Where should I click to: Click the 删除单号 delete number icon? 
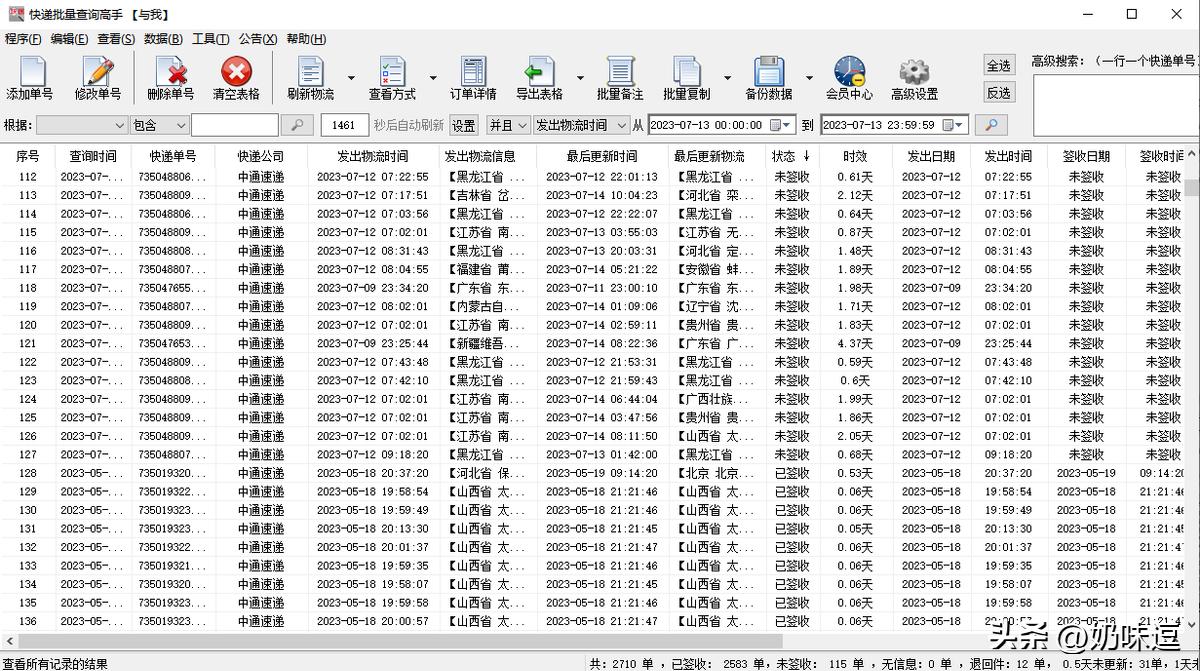coord(171,72)
